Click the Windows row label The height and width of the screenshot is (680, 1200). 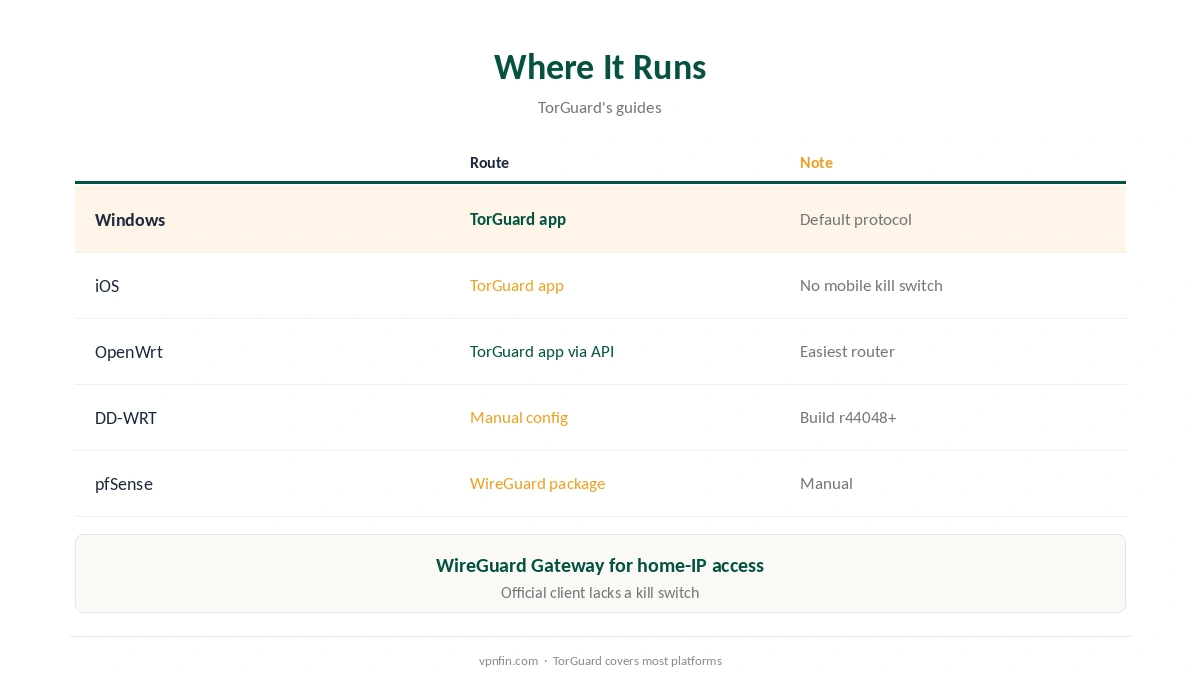pos(130,219)
